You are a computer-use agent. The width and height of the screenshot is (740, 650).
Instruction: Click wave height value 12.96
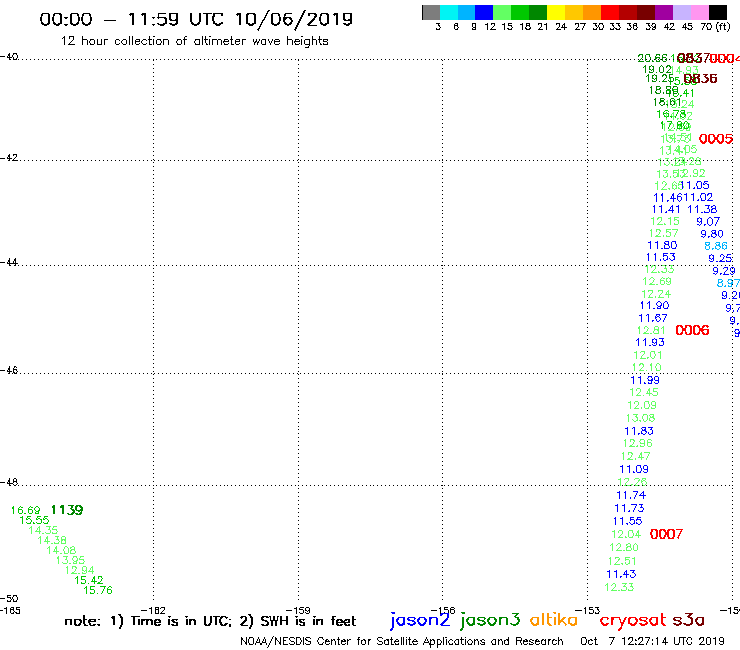pos(638,443)
